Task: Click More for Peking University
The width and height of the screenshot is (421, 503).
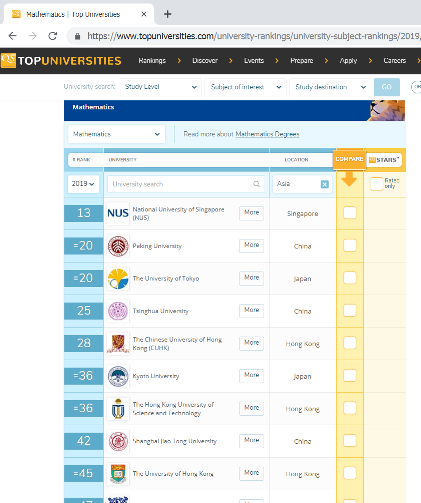Action: click(x=251, y=245)
